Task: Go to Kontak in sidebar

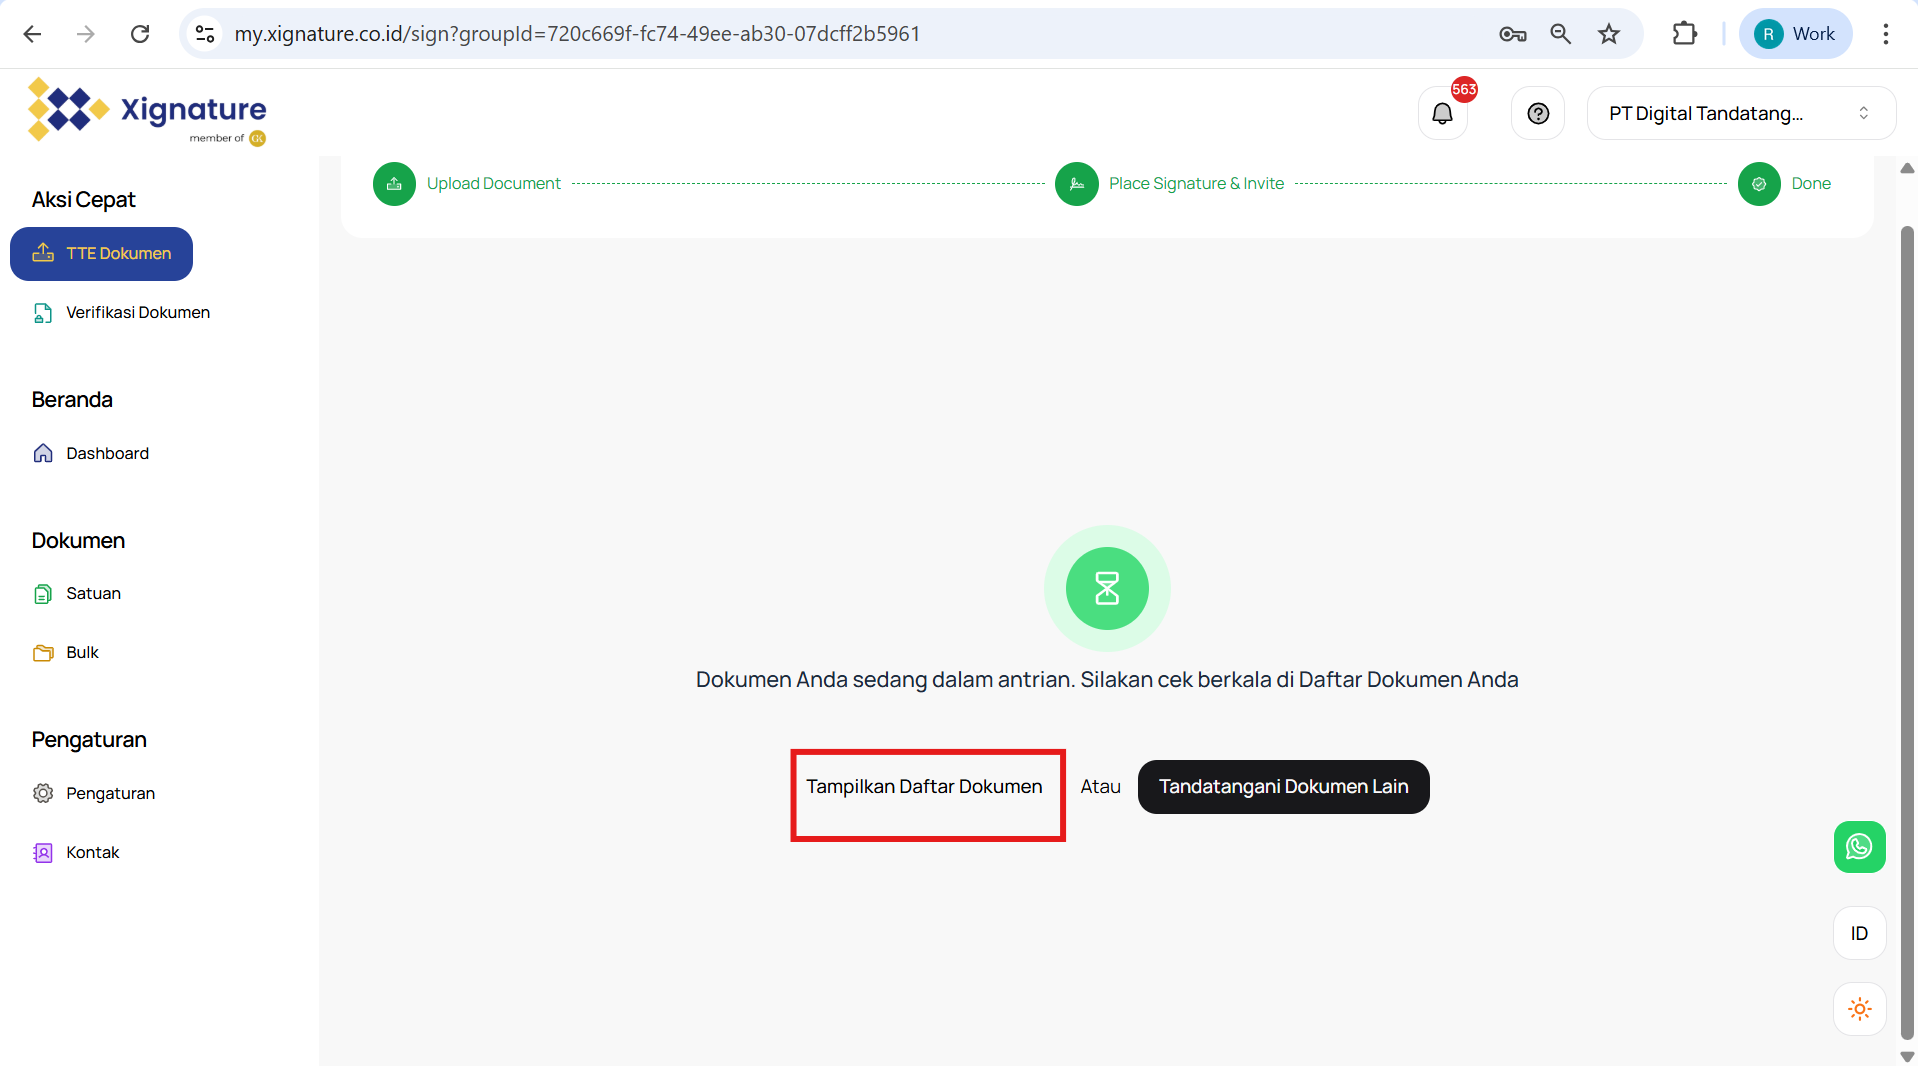Action: click(x=92, y=853)
